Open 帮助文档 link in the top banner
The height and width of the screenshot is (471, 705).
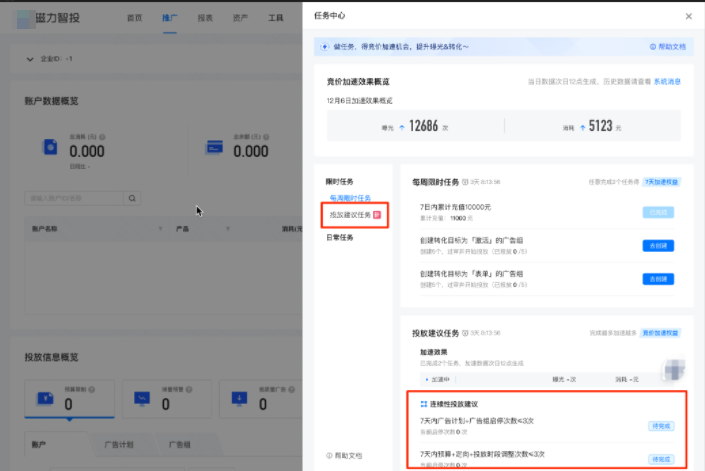point(672,47)
